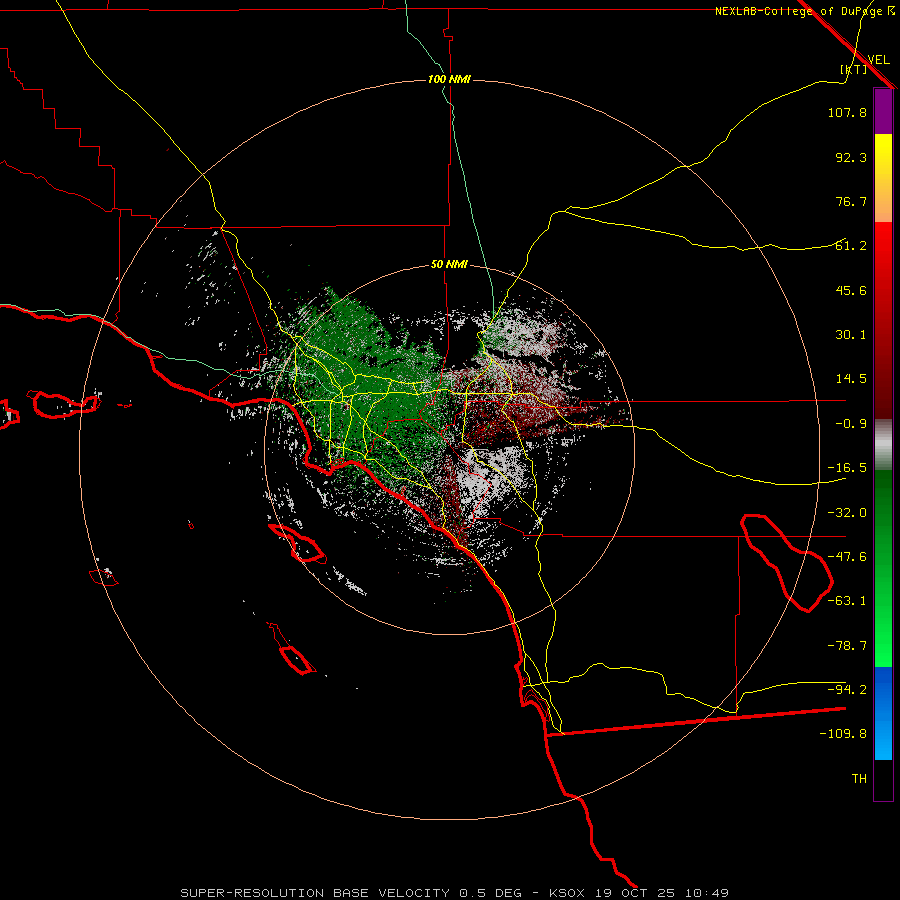Click the yellow-orange segment of color bar

coord(883,178)
